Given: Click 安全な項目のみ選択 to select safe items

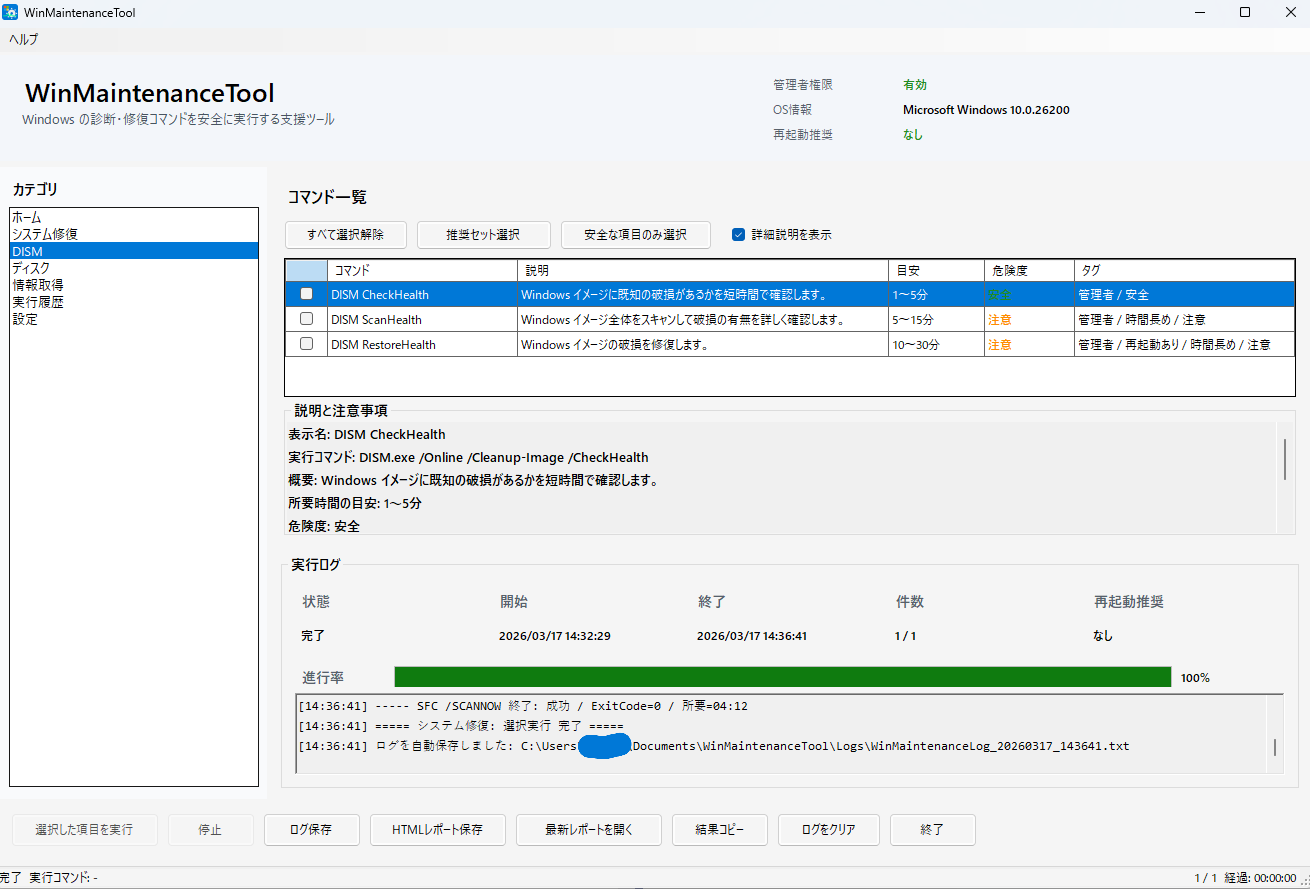Looking at the screenshot, I should click(636, 234).
